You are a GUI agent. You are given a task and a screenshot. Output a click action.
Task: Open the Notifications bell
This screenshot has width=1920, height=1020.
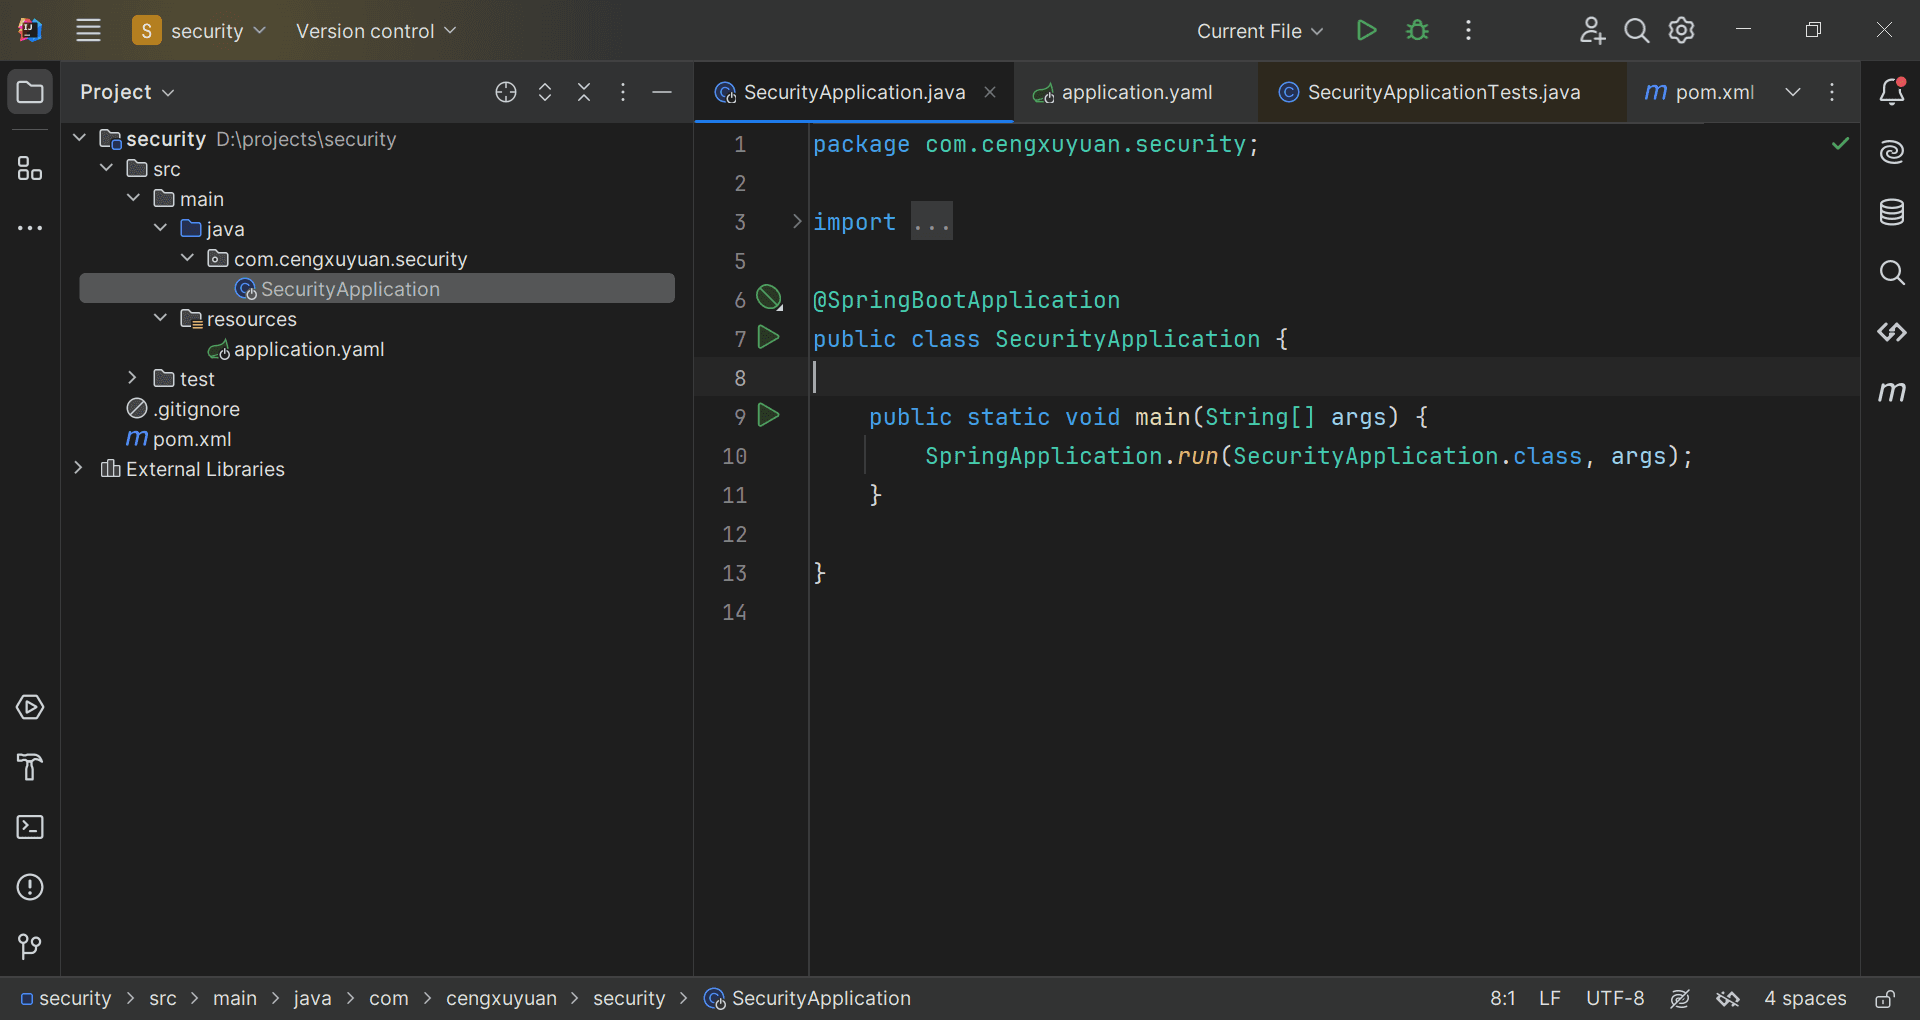point(1892,92)
